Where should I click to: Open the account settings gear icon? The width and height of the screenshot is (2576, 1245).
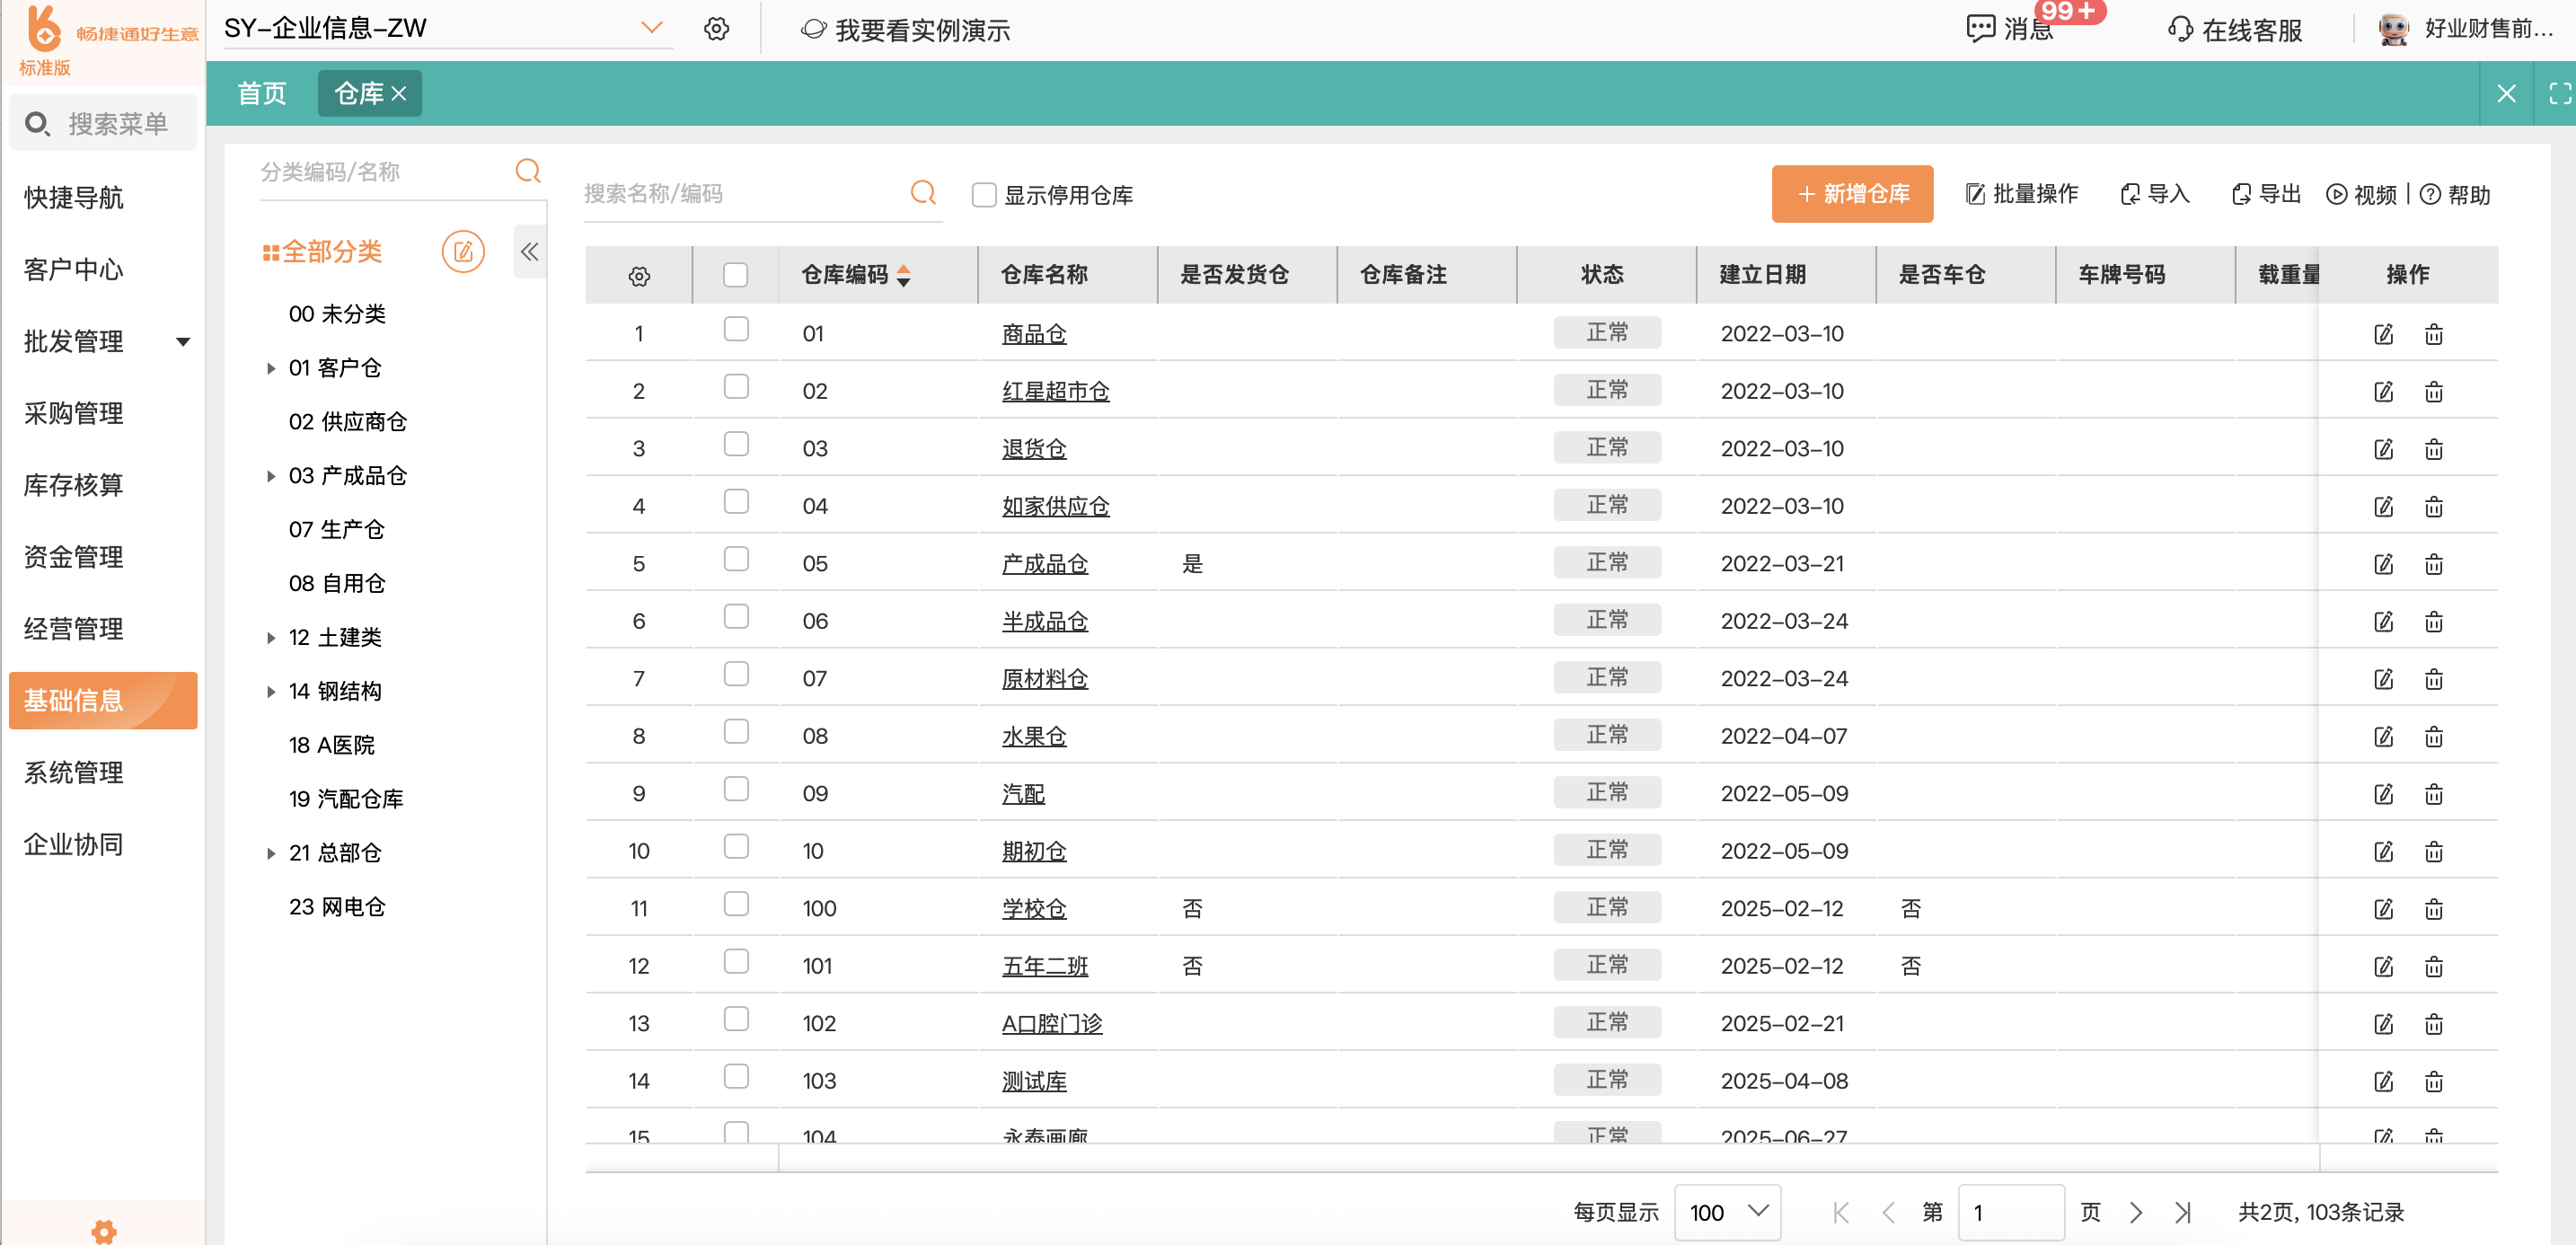(x=716, y=29)
